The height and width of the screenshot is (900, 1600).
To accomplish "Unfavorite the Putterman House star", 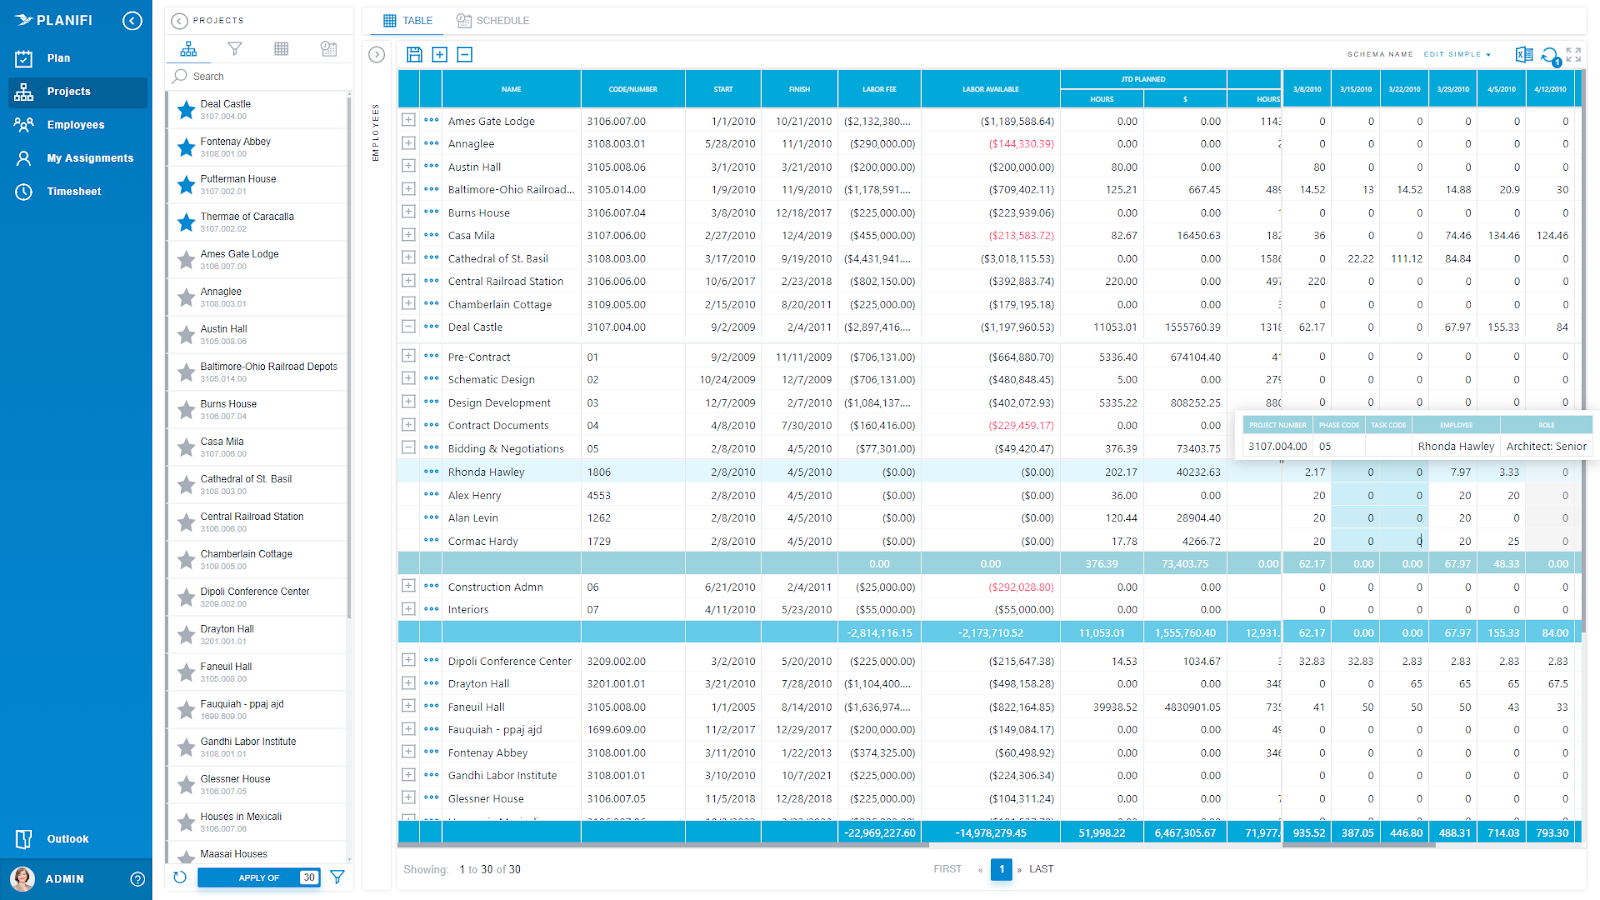I will [186, 184].
